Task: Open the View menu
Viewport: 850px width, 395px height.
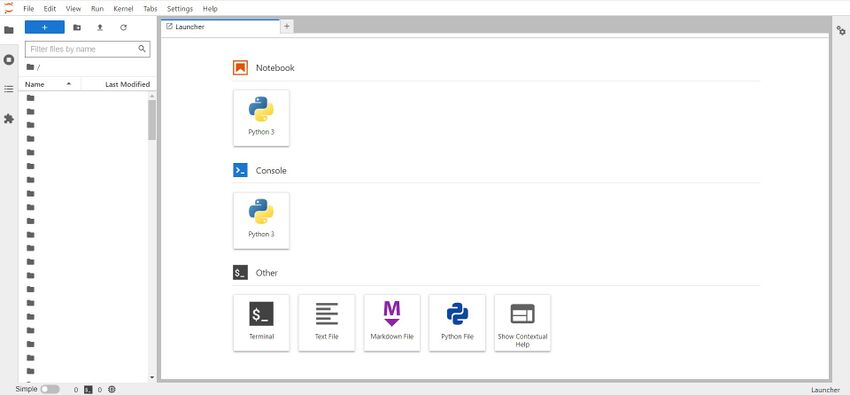Action: [73, 9]
